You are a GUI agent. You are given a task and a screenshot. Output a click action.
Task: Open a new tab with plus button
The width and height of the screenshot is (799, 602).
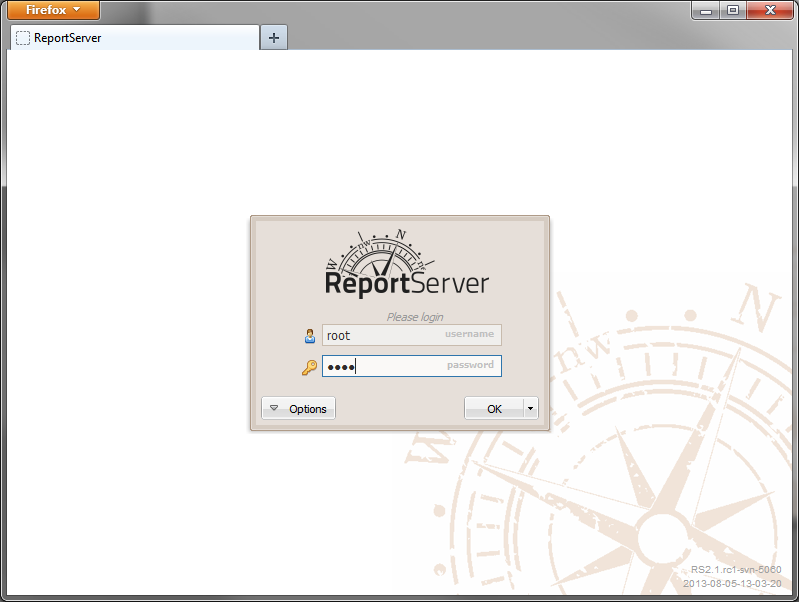[274, 38]
